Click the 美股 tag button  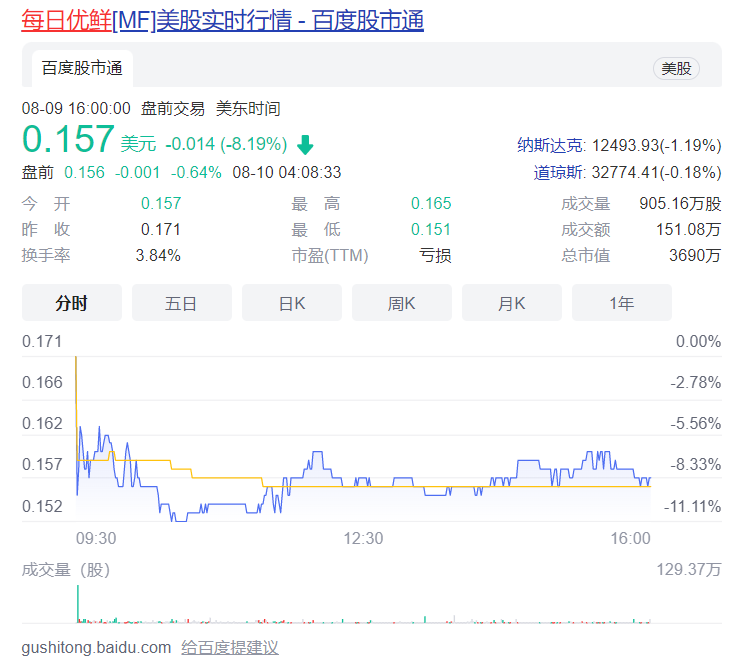coord(676,69)
